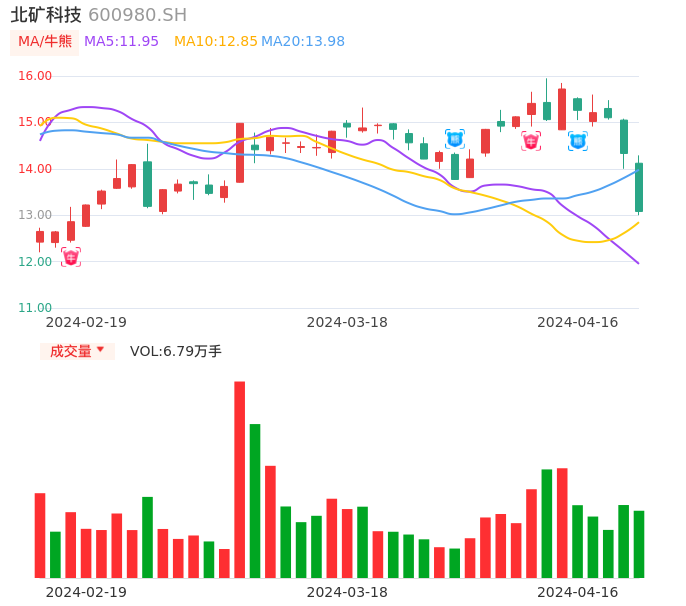Screen dimensions: 686x606
Task: Click 2024-02-19 date under the volume chart
Action: 86,592
